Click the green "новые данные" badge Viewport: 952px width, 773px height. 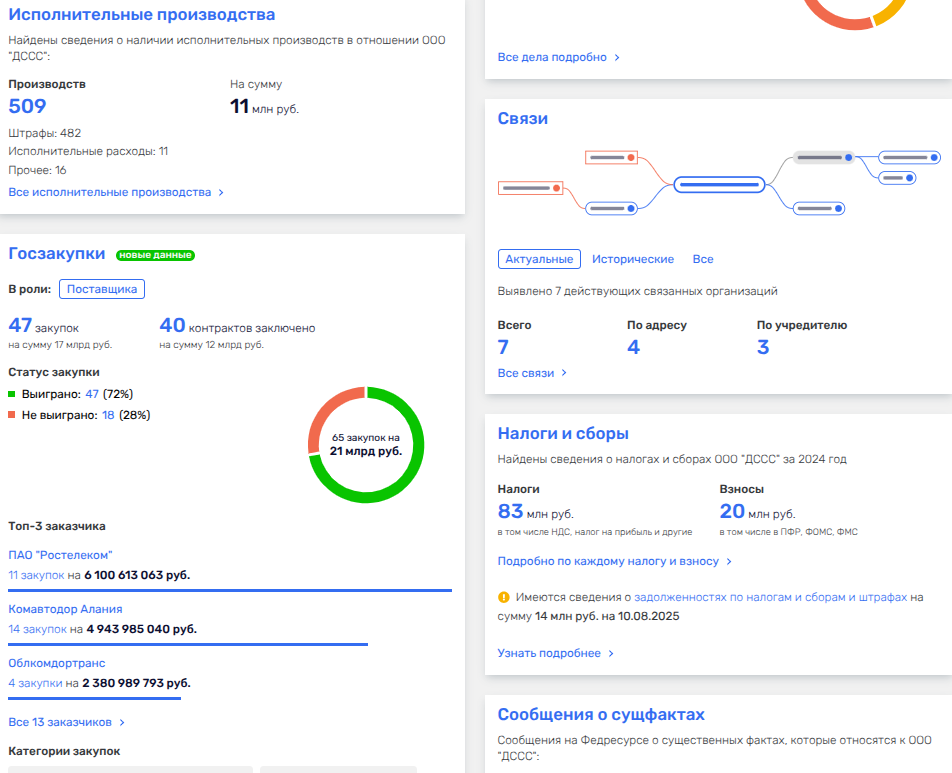pyautogui.click(x=155, y=255)
